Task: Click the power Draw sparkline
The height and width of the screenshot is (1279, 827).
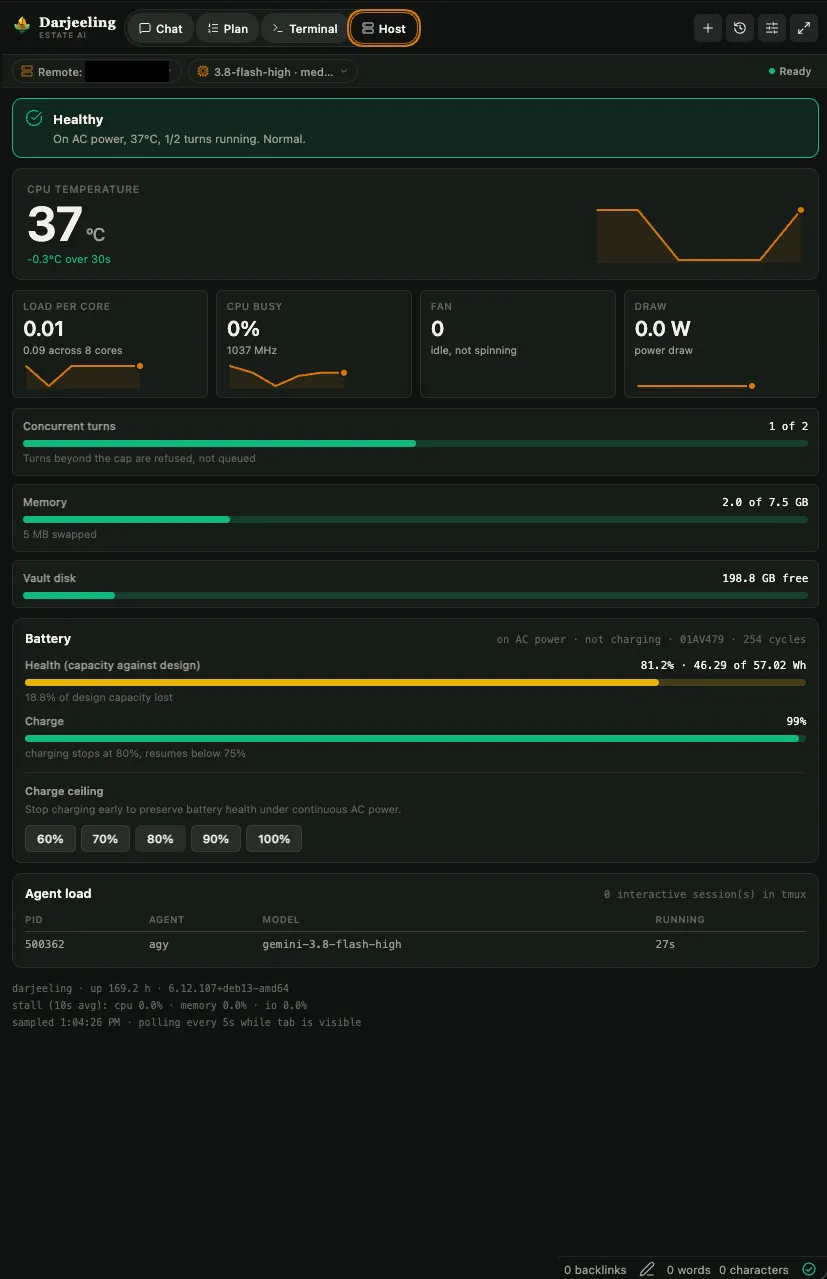Action: point(695,385)
